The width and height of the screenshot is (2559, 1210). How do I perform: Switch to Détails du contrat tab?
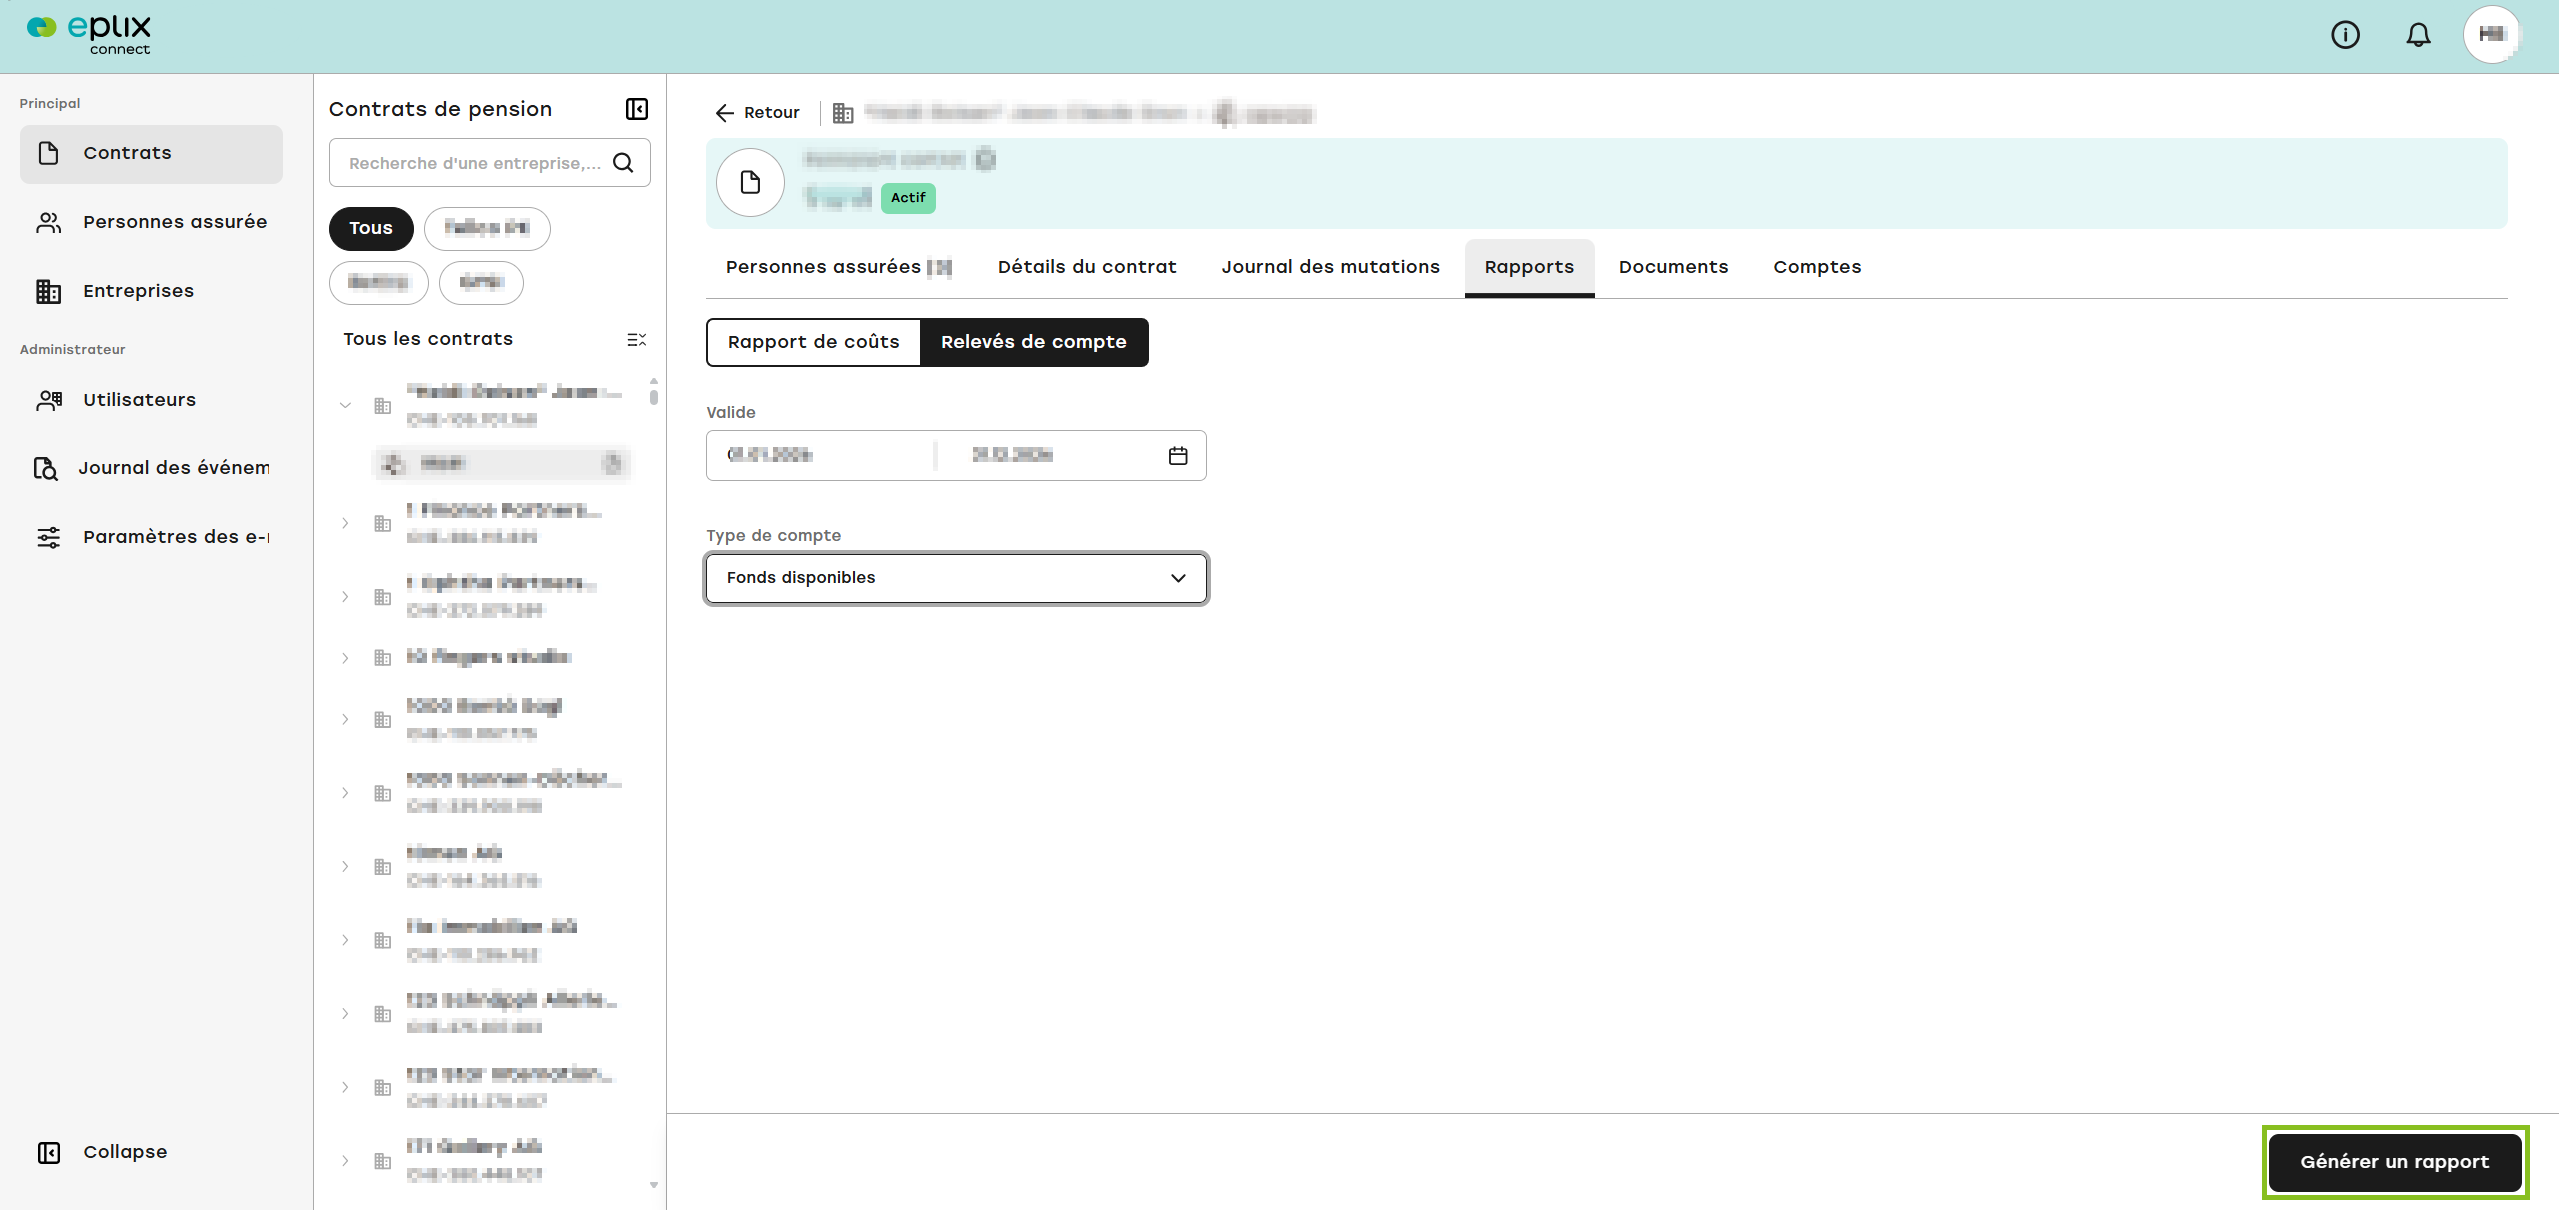point(1087,267)
